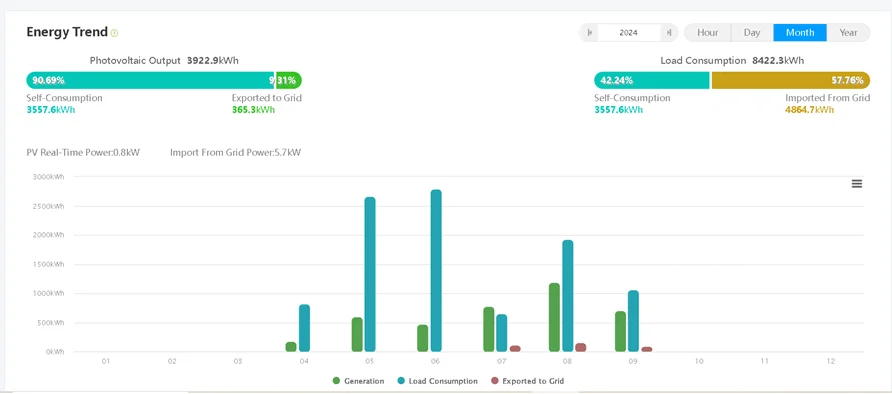Switch to the Day view

(751, 32)
